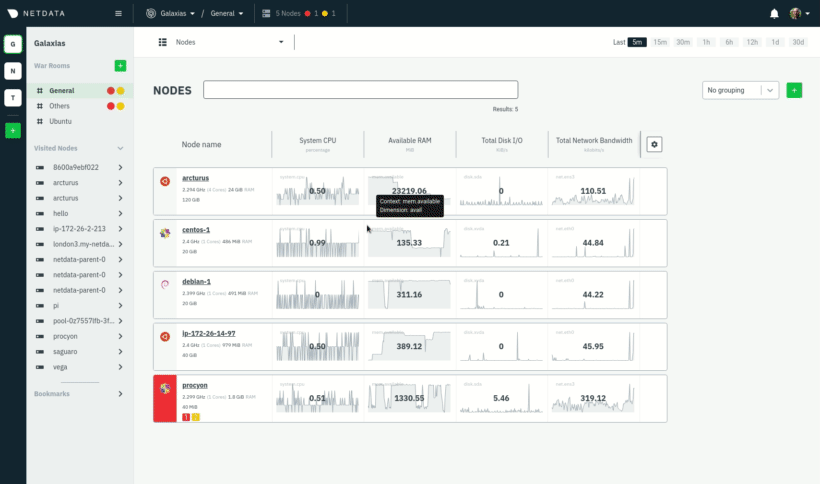Click centos-1 Available RAM chart
This screenshot has height=484, width=820.
[x=409, y=243]
